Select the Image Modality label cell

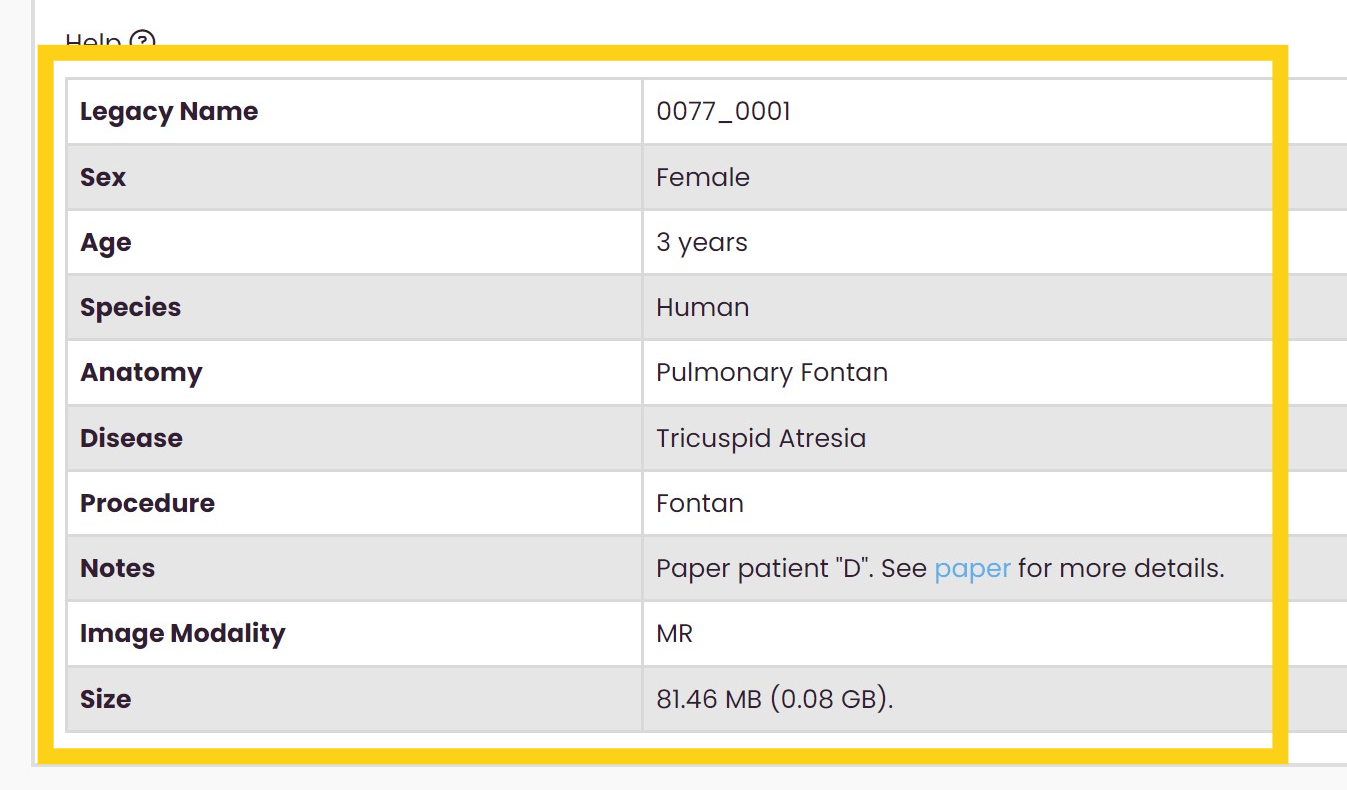tap(182, 634)
